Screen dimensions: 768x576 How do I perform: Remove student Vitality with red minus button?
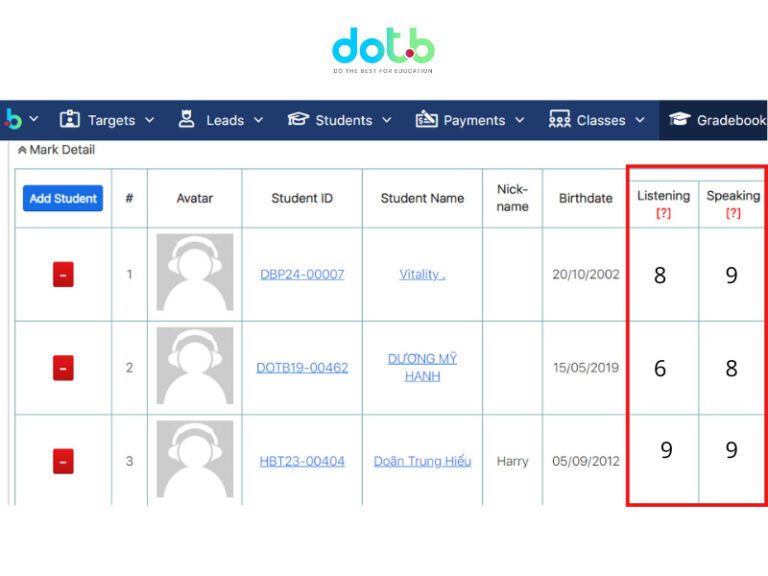click(x=63, y=274)
